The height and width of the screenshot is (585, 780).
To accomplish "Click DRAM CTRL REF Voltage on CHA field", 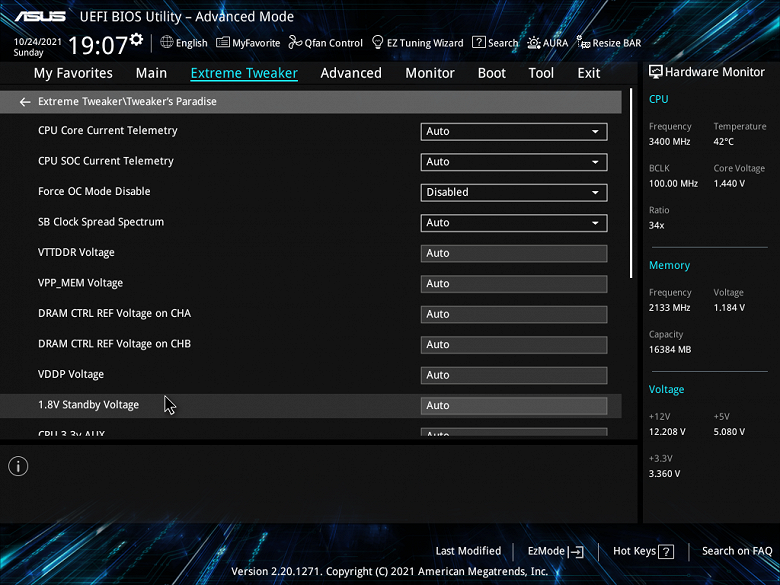I will coord(514,314).
